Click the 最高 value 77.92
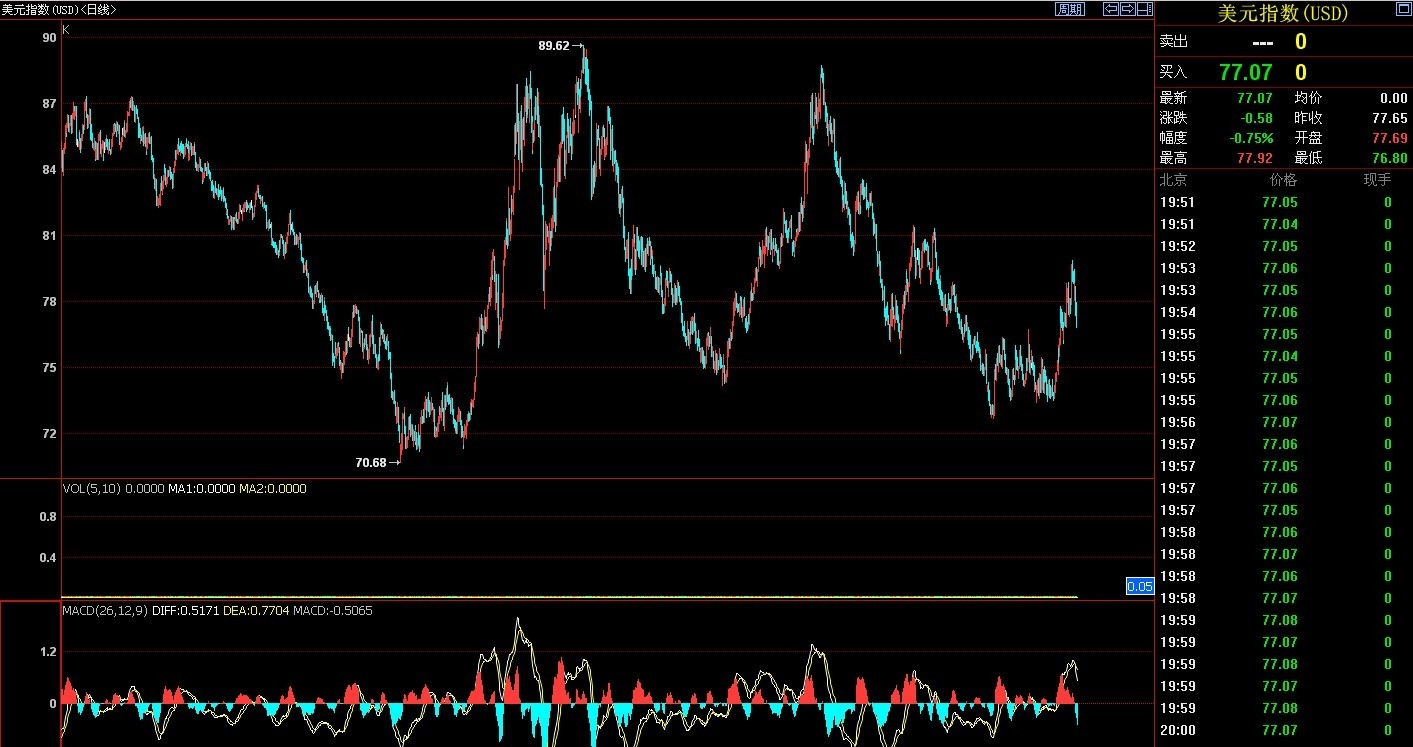 tap(1255, 158)
